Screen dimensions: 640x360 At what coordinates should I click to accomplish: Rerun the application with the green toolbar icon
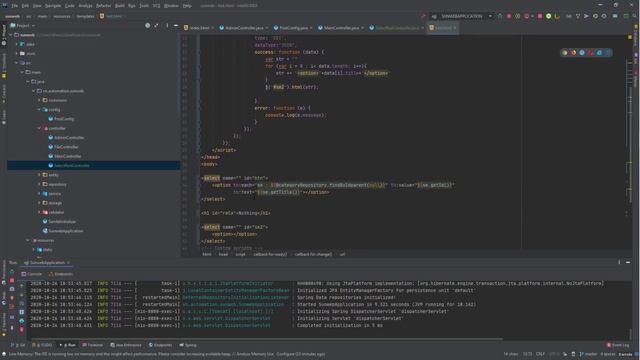[x=500, y=16]
